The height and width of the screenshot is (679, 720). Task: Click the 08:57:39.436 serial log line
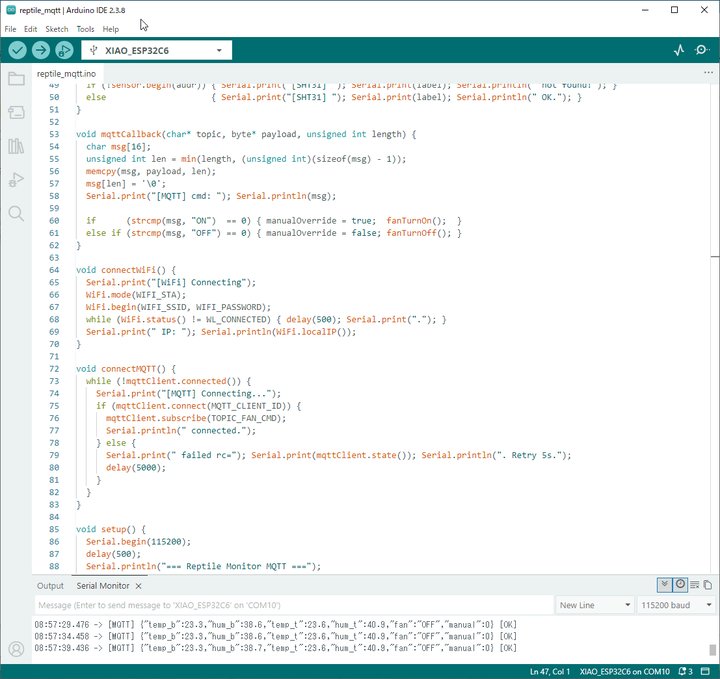pos(276,648)
